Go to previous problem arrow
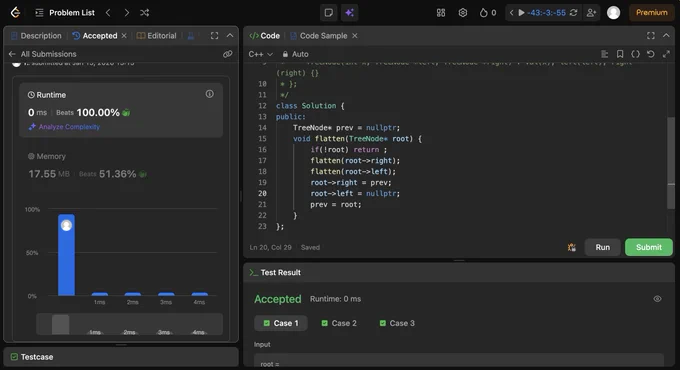Image resolution: width=680 pixels, height=370 pixels. pos(108,13)
